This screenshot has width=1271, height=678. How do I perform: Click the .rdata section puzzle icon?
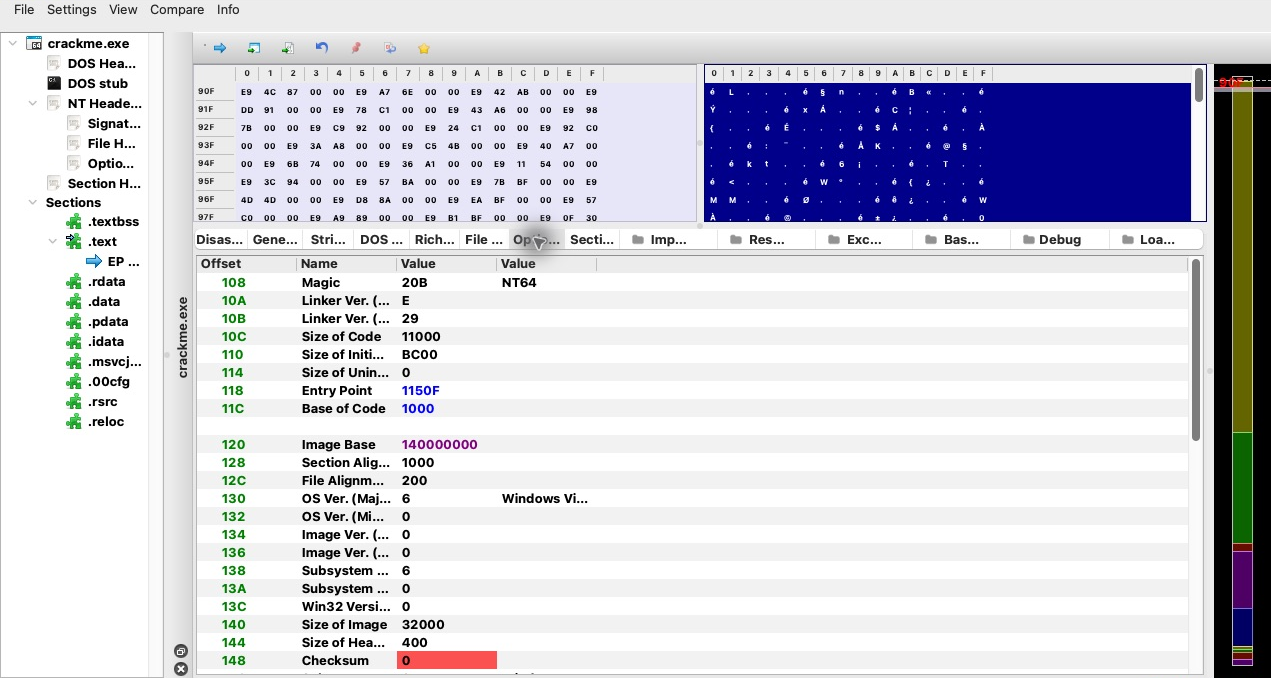coord(73,282)
